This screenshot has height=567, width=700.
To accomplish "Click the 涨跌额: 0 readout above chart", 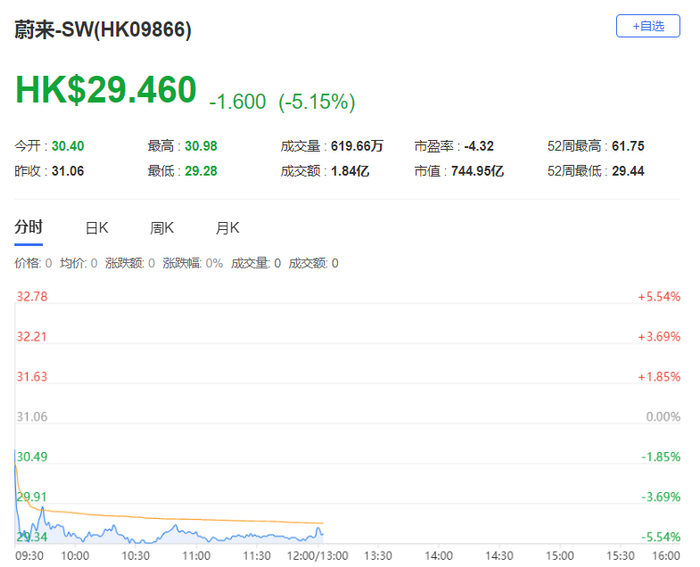I will 130,263.
